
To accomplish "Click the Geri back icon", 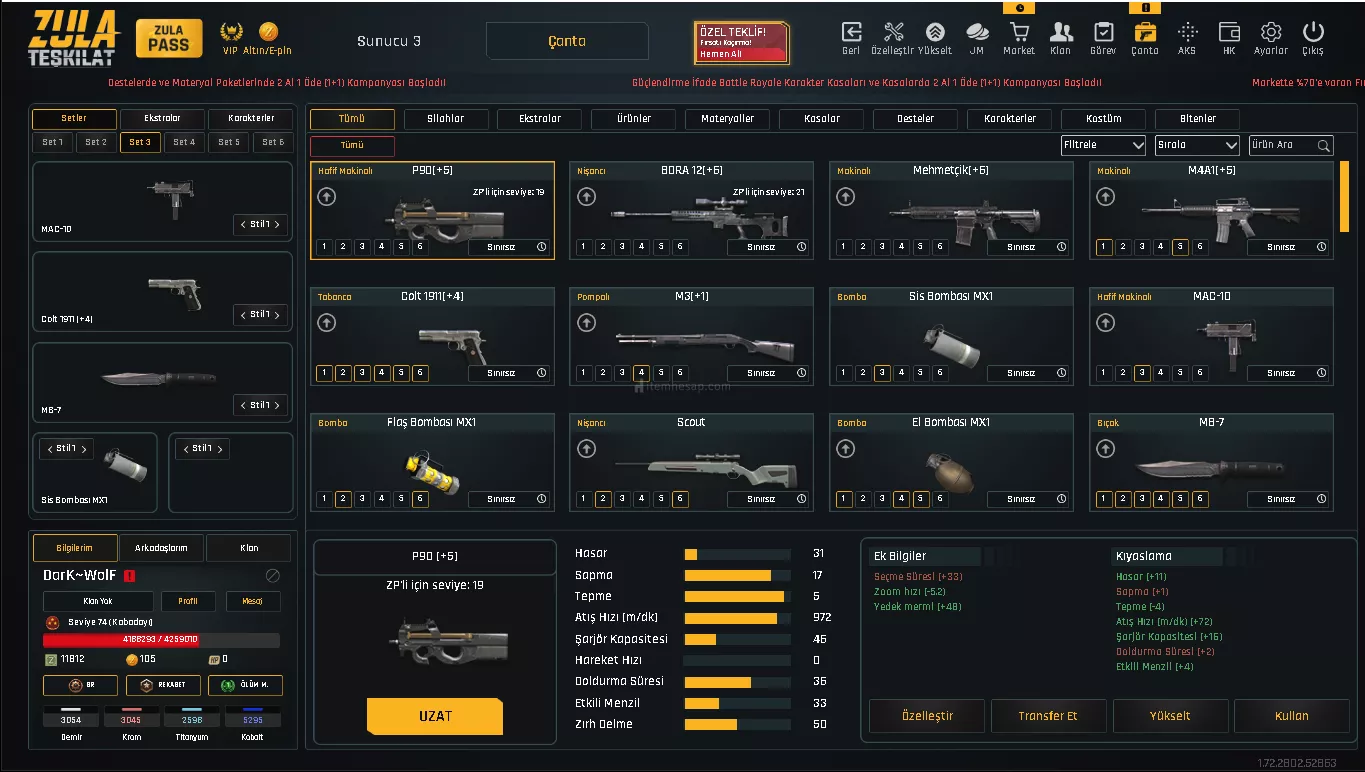I will 851,33.
